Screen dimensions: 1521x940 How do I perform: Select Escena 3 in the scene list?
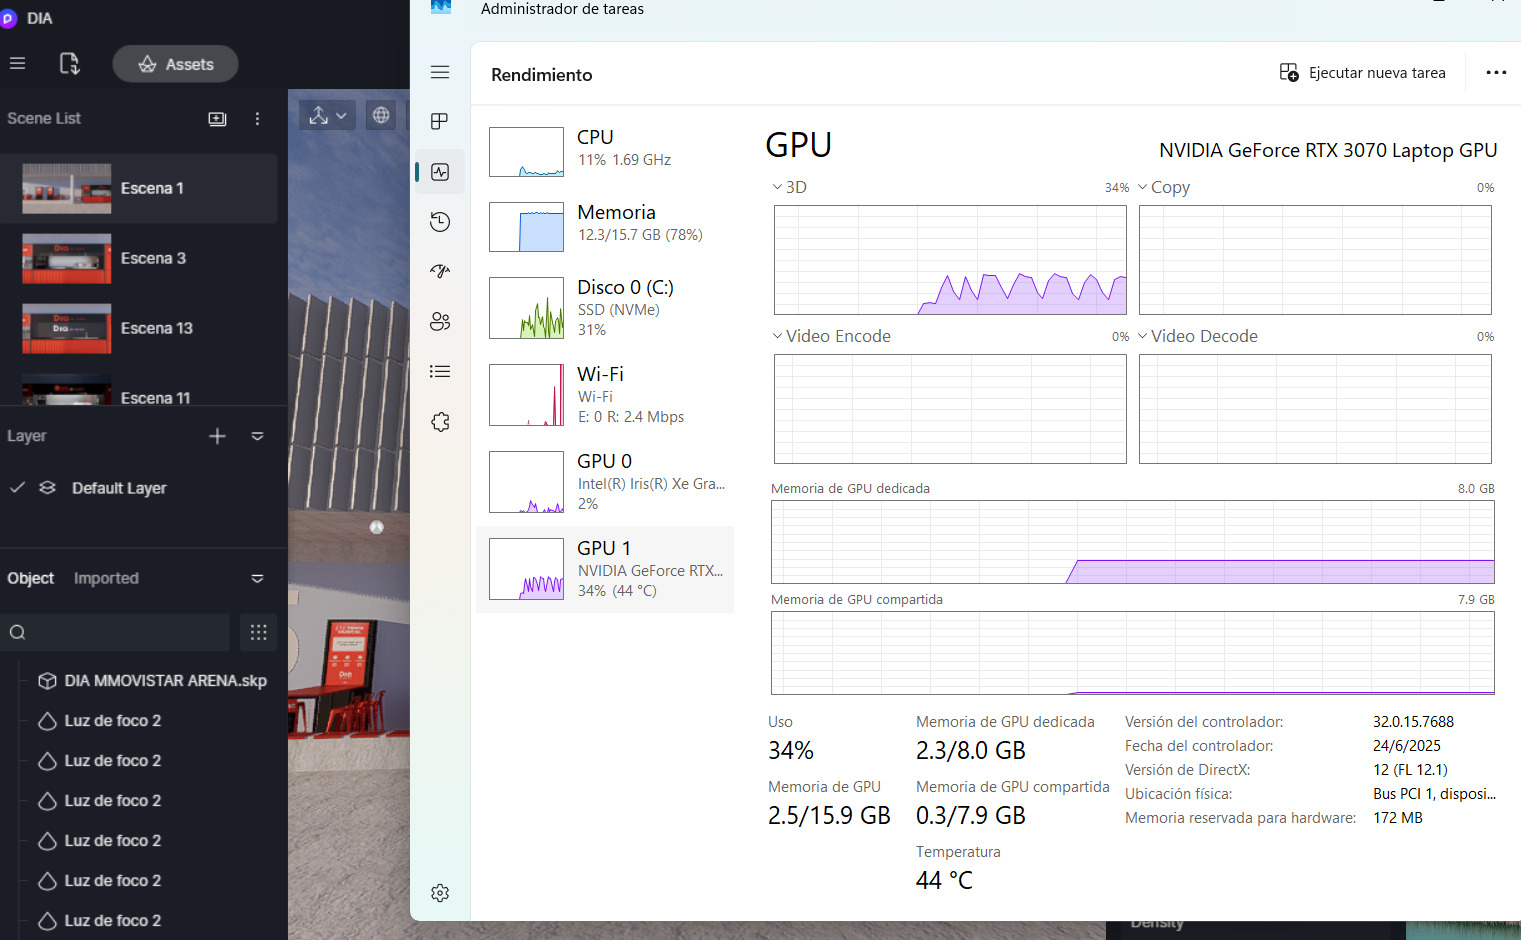pyautogui.click(x=139, y=258)
